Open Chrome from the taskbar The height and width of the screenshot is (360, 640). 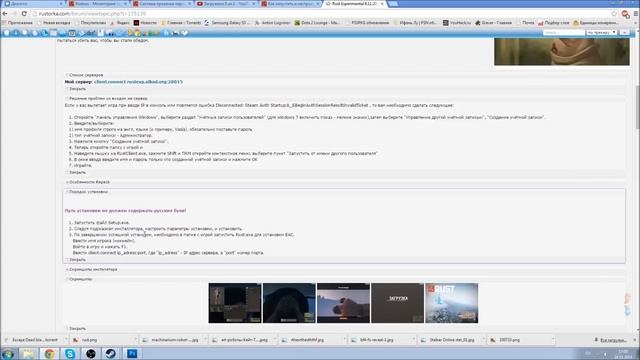[49, 353]
